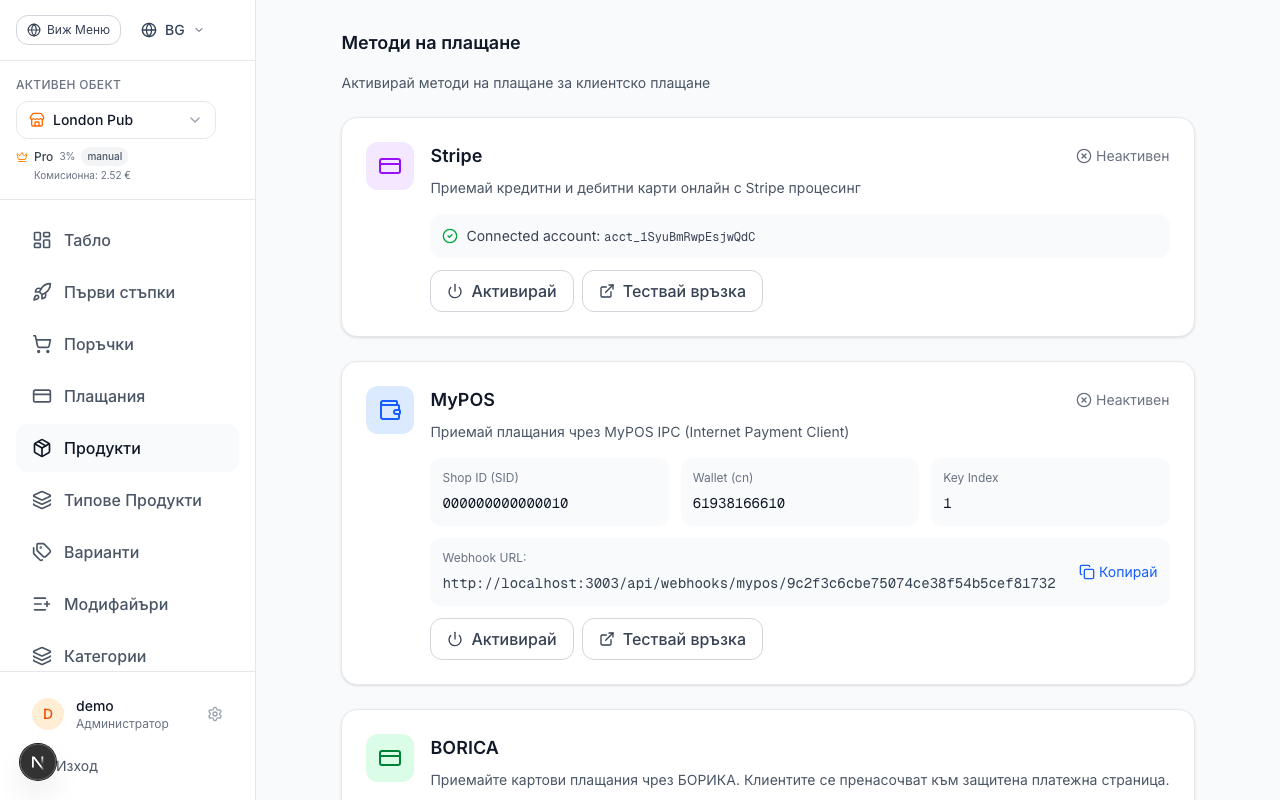Activate the MyPOS payment method
1280x800 pixels.
(x=501, y=639)
